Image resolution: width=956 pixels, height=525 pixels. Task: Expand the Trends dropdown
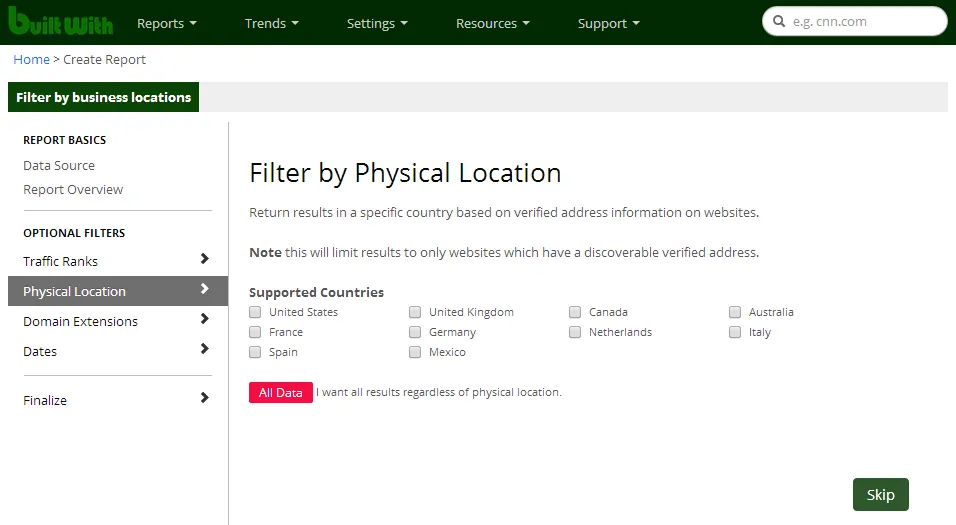[x=272, y=23]
